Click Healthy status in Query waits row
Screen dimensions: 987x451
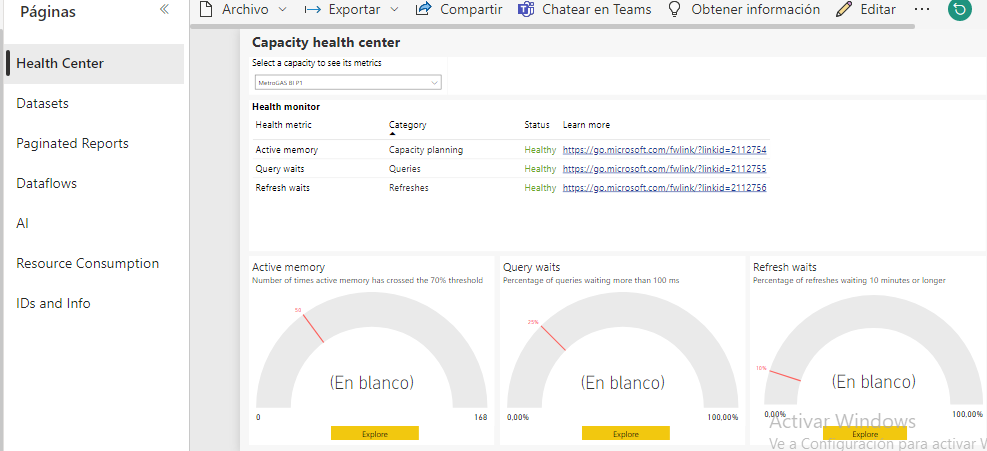[x=540, y=169]
